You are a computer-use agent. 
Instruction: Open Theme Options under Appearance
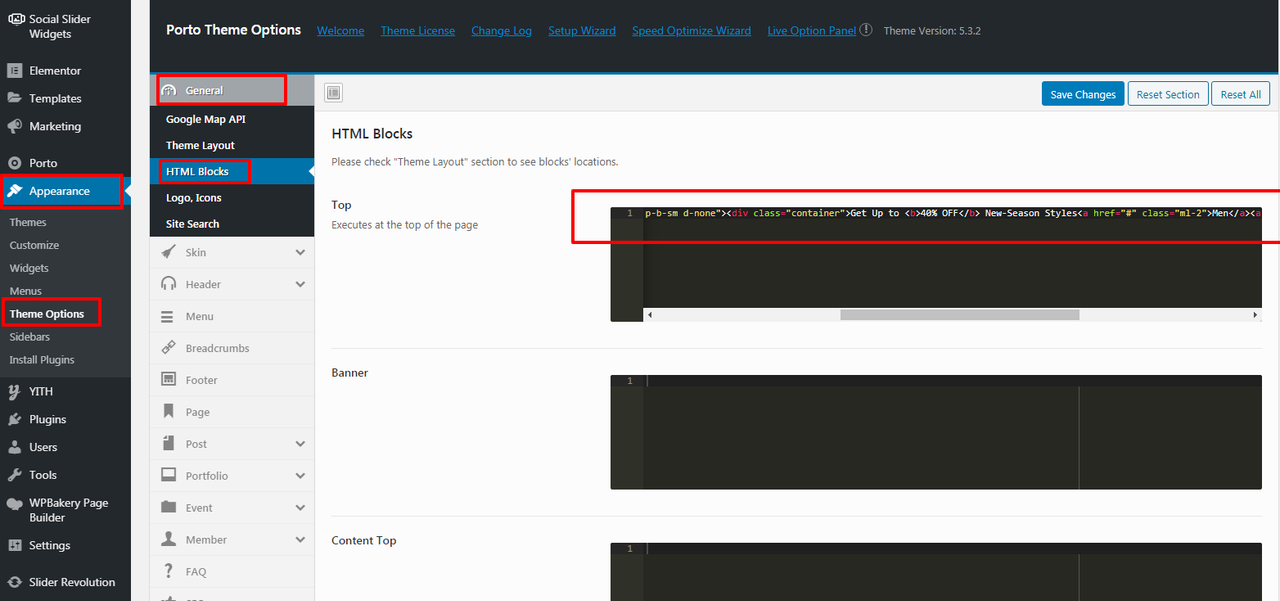[x=47, y=314]
